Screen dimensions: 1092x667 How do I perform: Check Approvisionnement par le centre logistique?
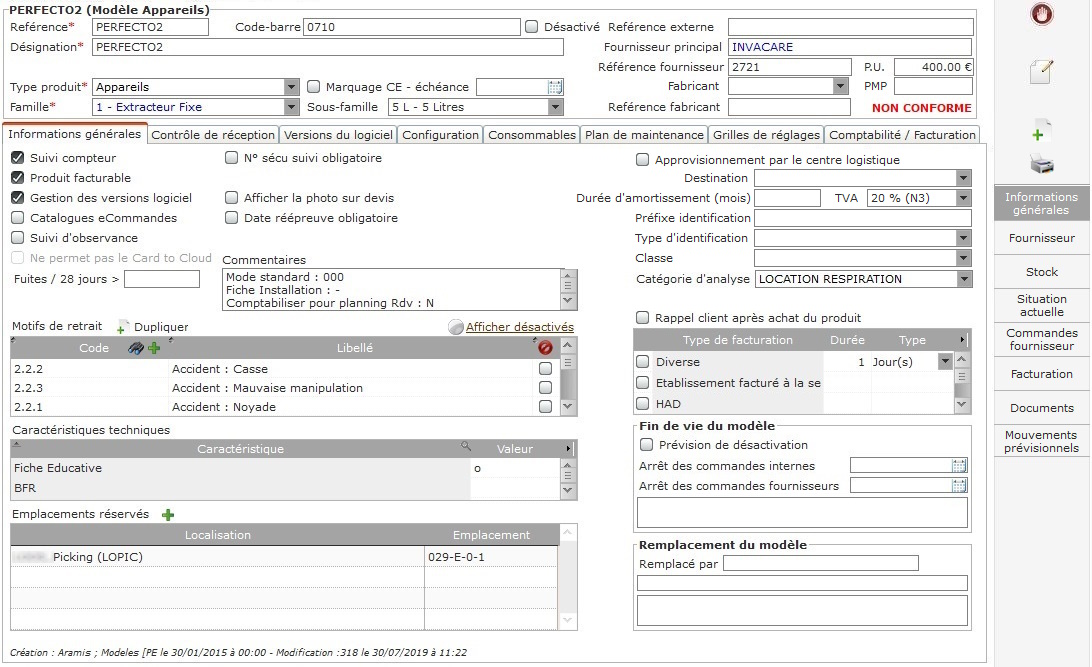(x=642, y=159)
